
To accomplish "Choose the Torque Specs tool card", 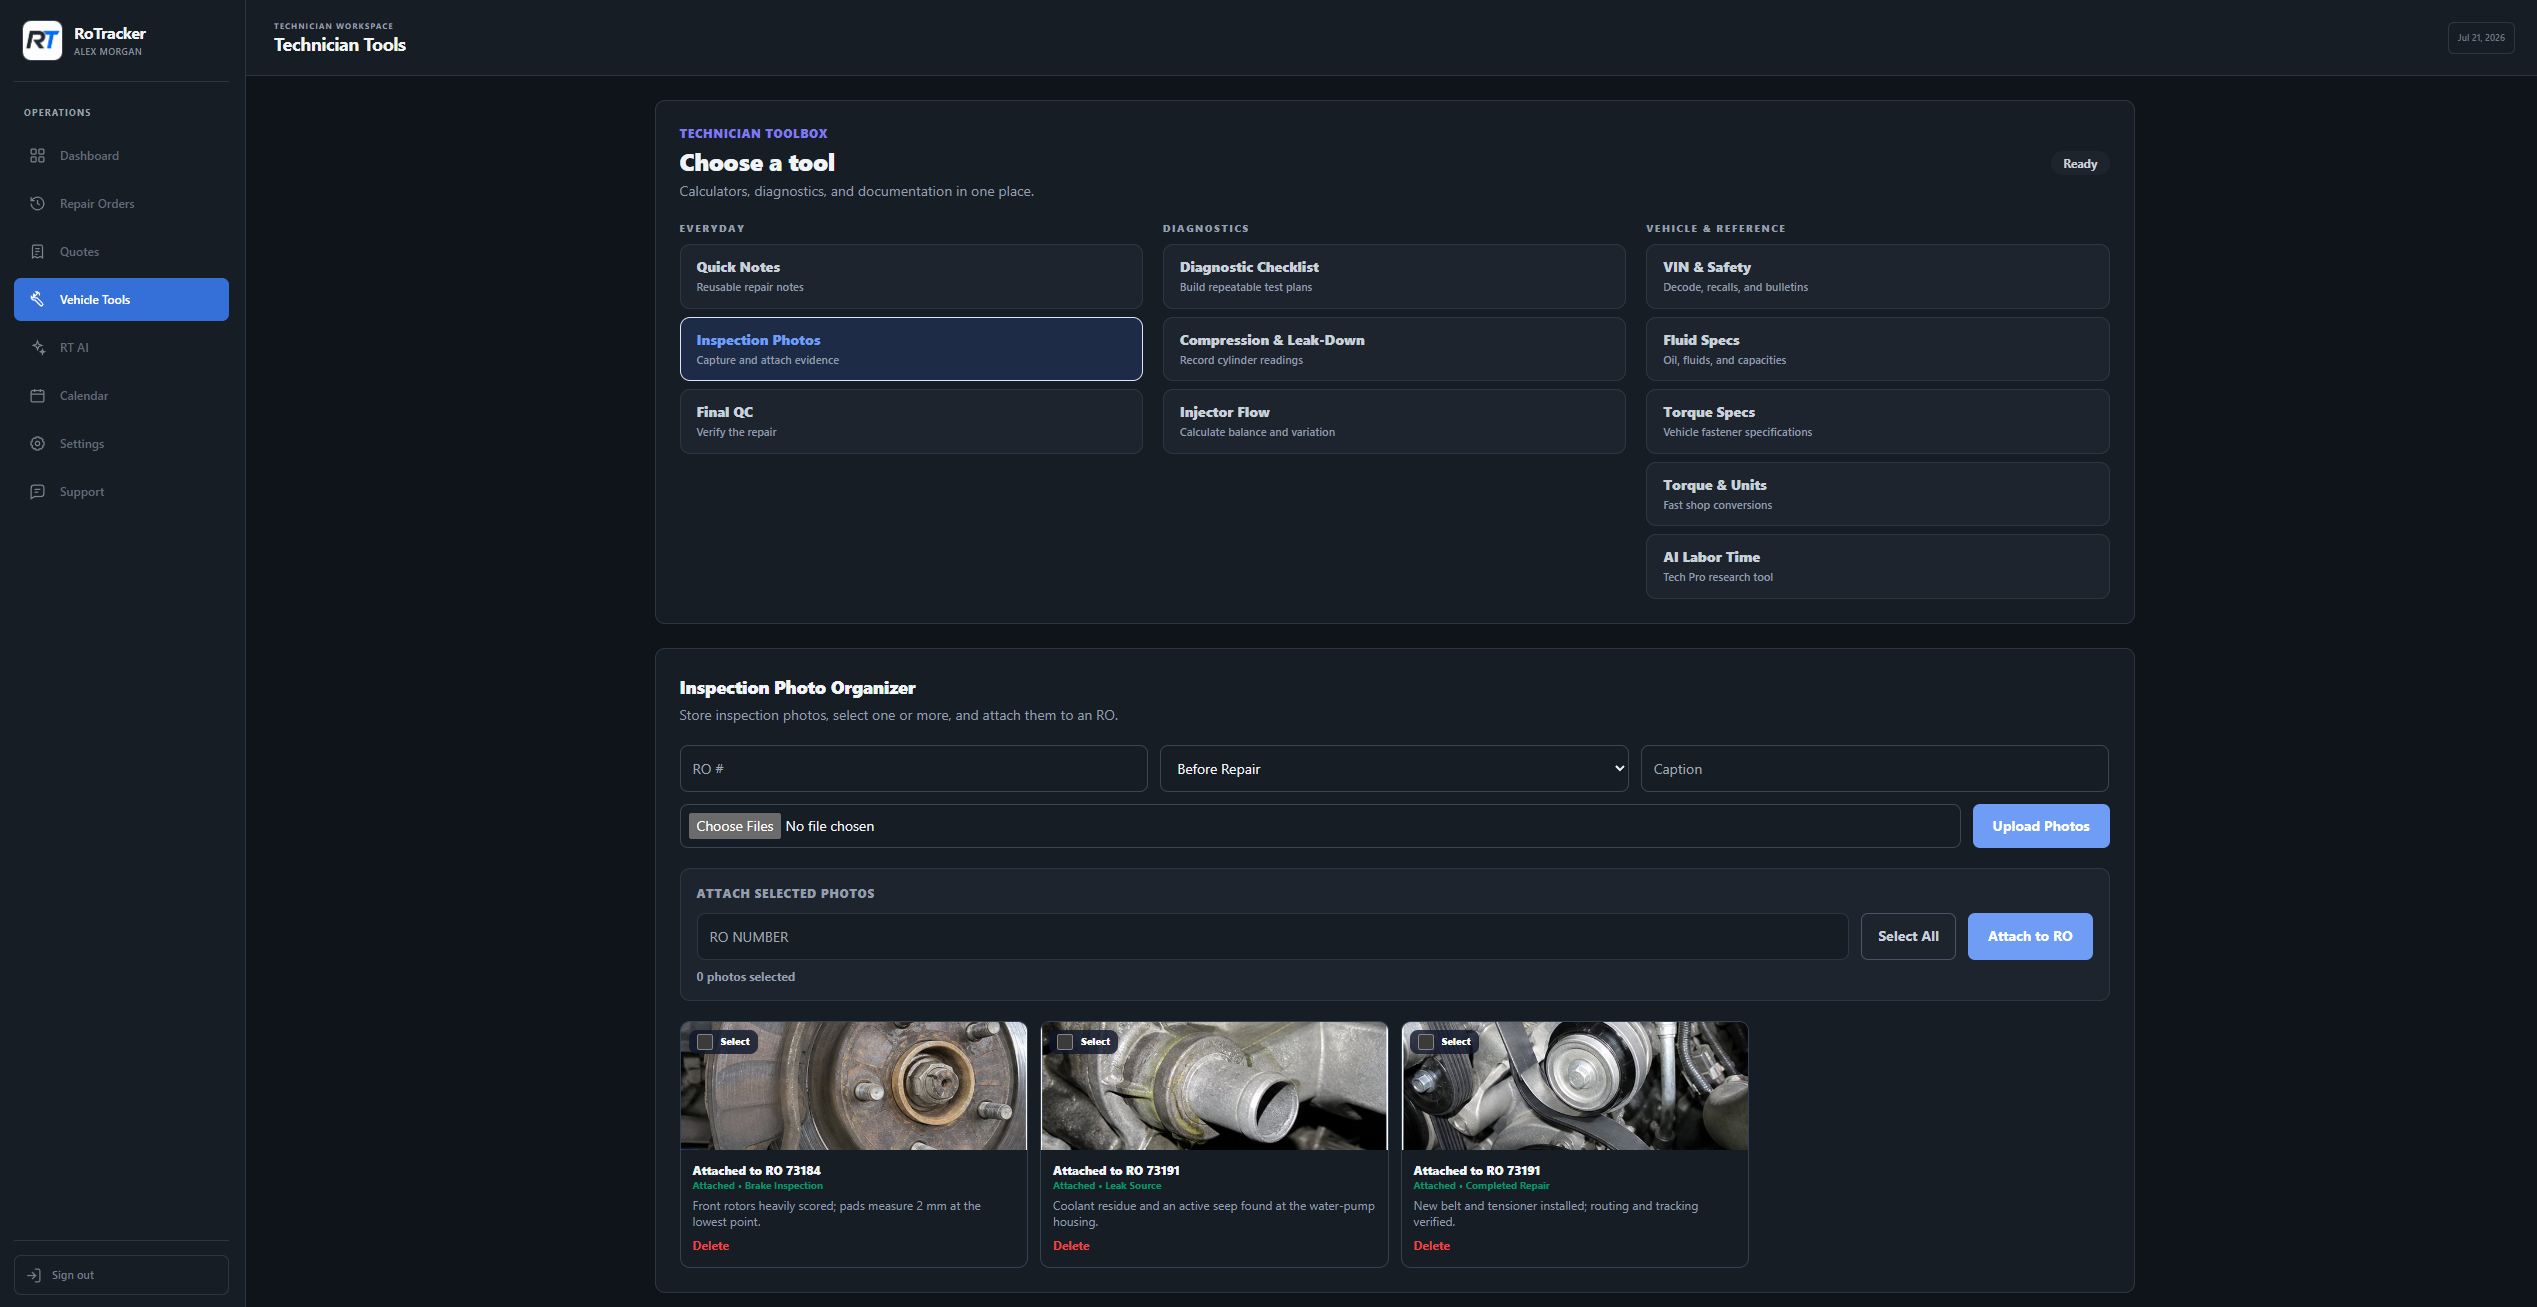I will (1877, 421).
